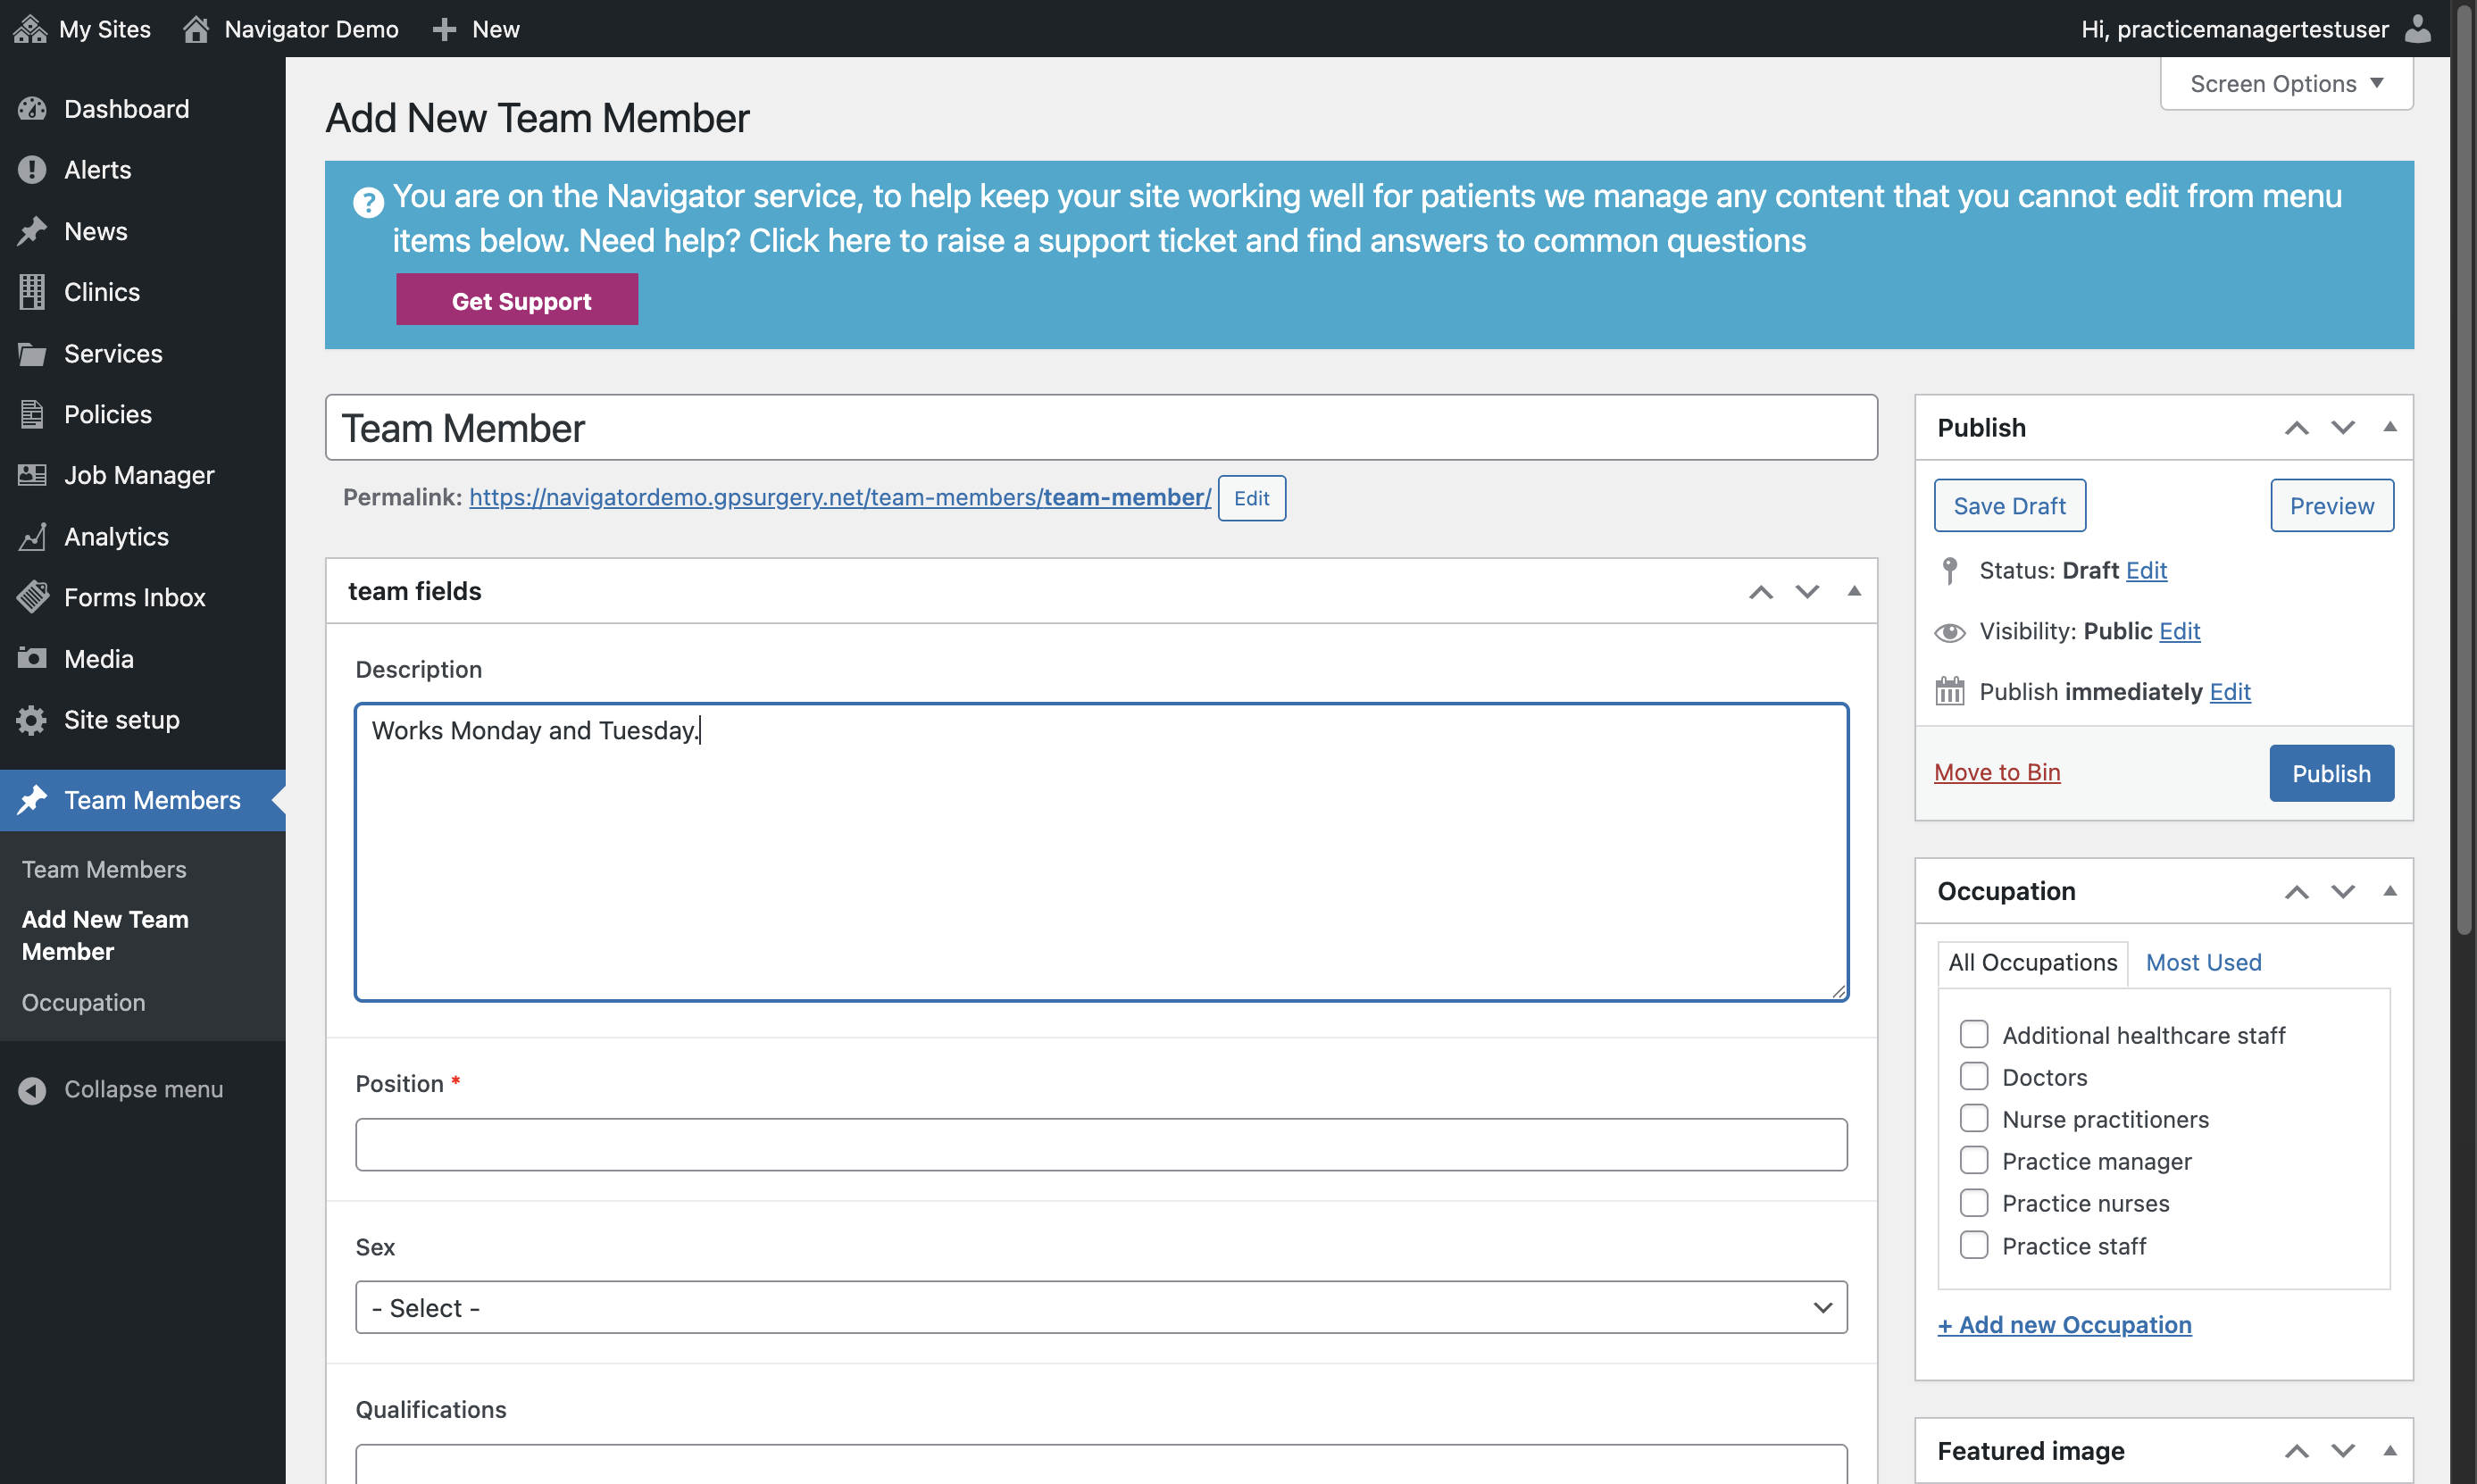Click the Media camera icon
This screenshot has height=1484, width=2477.
[32, 659]
